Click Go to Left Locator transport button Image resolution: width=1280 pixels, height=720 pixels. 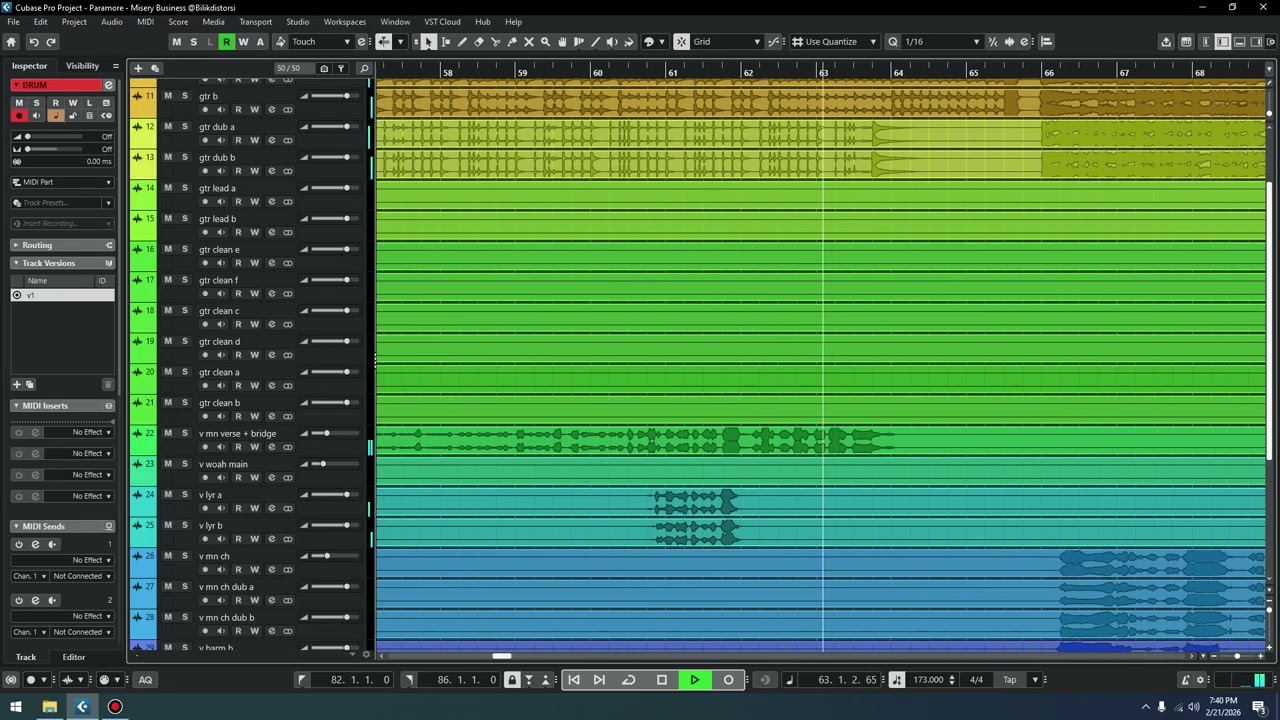click(x=574, y=680)
